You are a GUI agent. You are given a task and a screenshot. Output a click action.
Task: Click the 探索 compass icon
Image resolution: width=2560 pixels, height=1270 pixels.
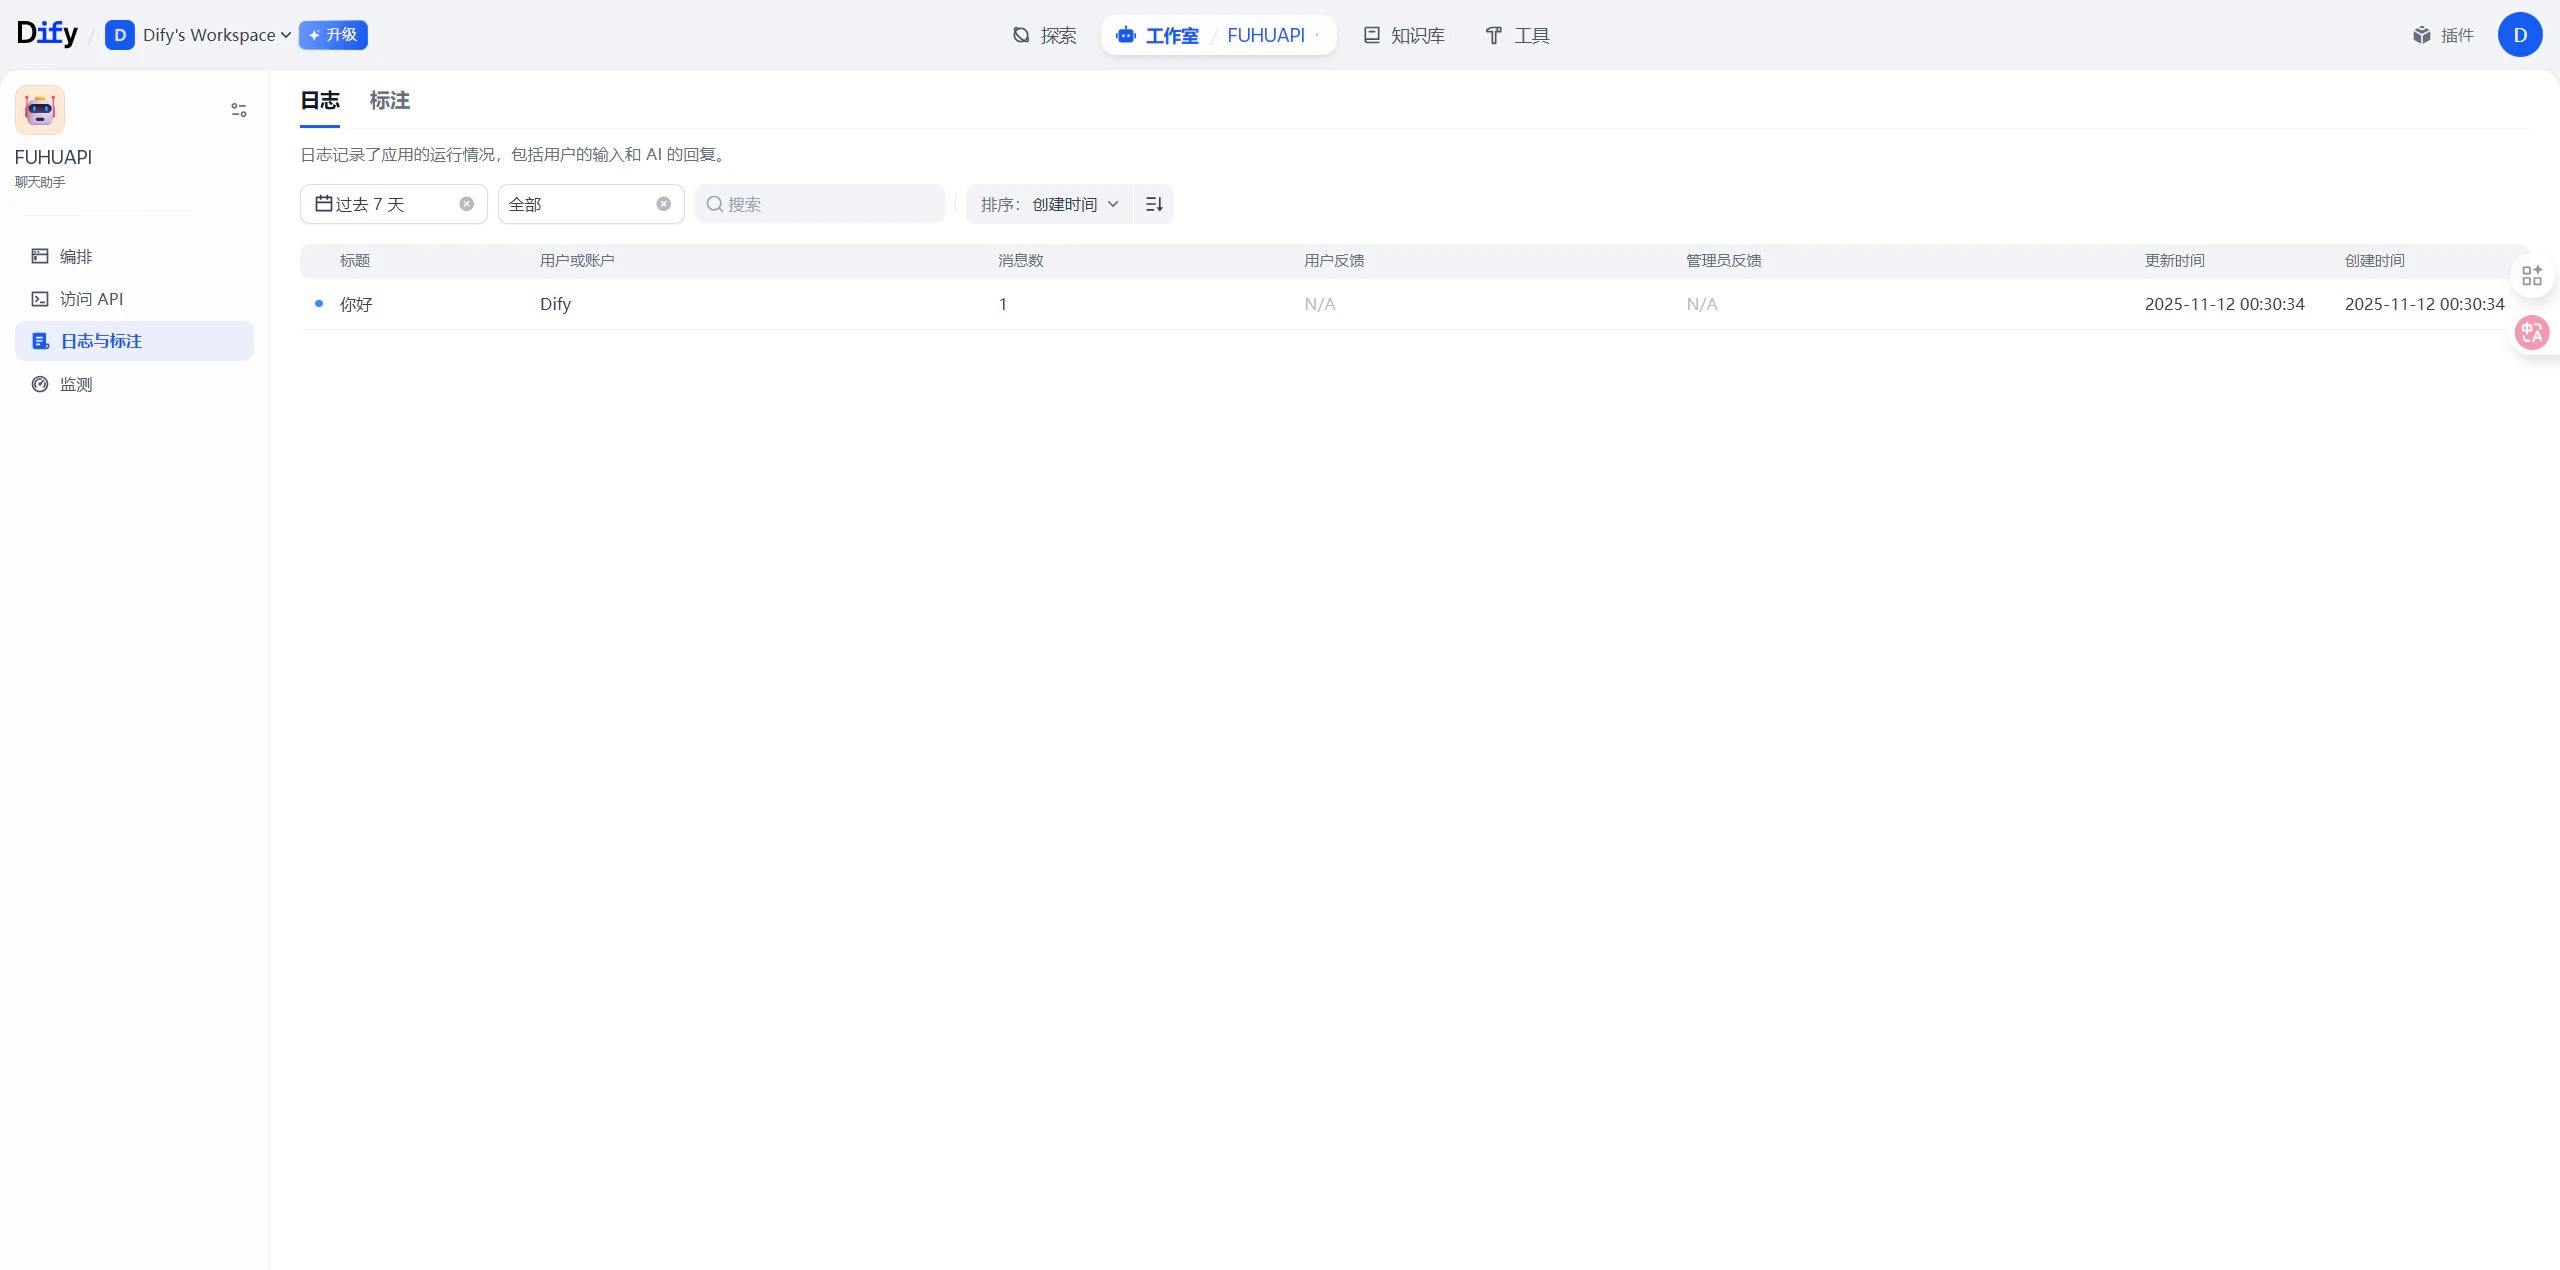coord(1021,35)
